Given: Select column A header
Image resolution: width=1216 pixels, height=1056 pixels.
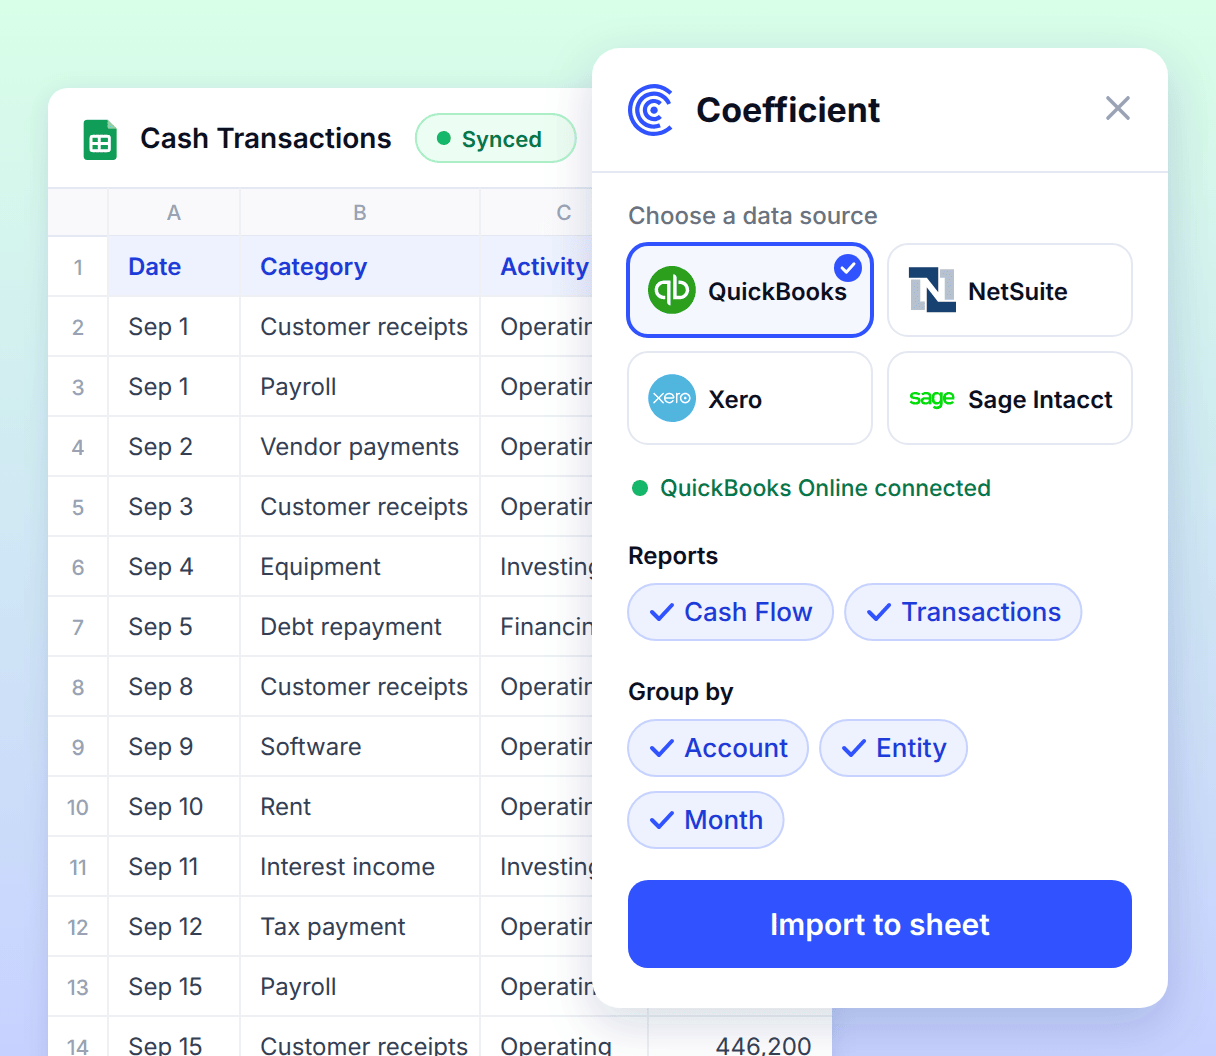Looking at the screenshot, I should click(174, 212).
